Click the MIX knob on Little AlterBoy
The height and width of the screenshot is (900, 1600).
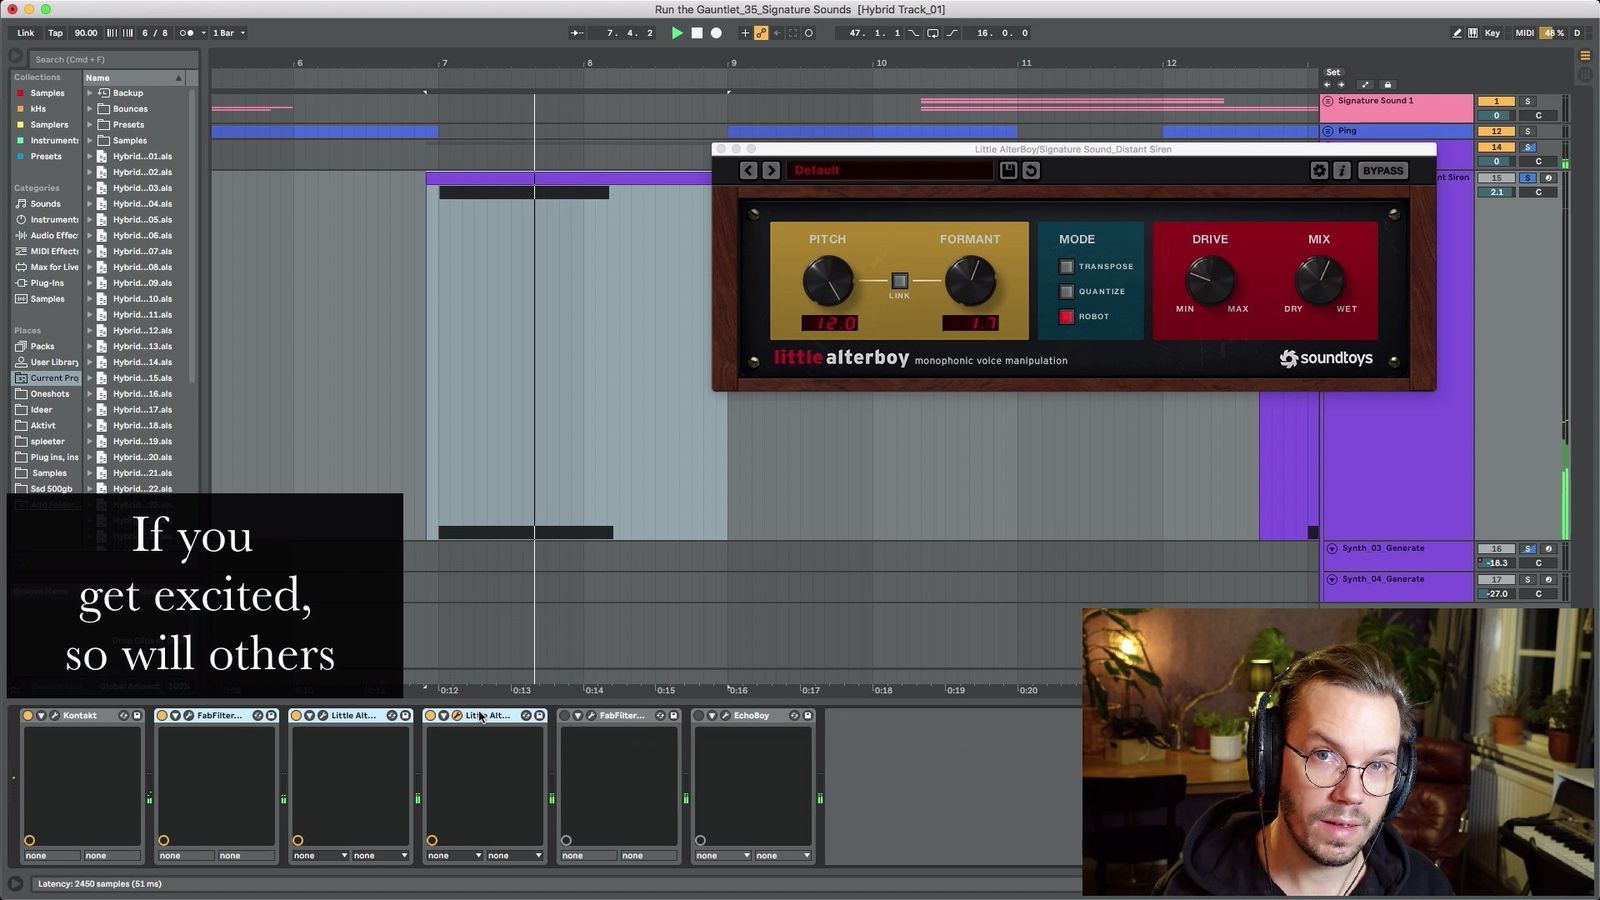click(1319, 281)
